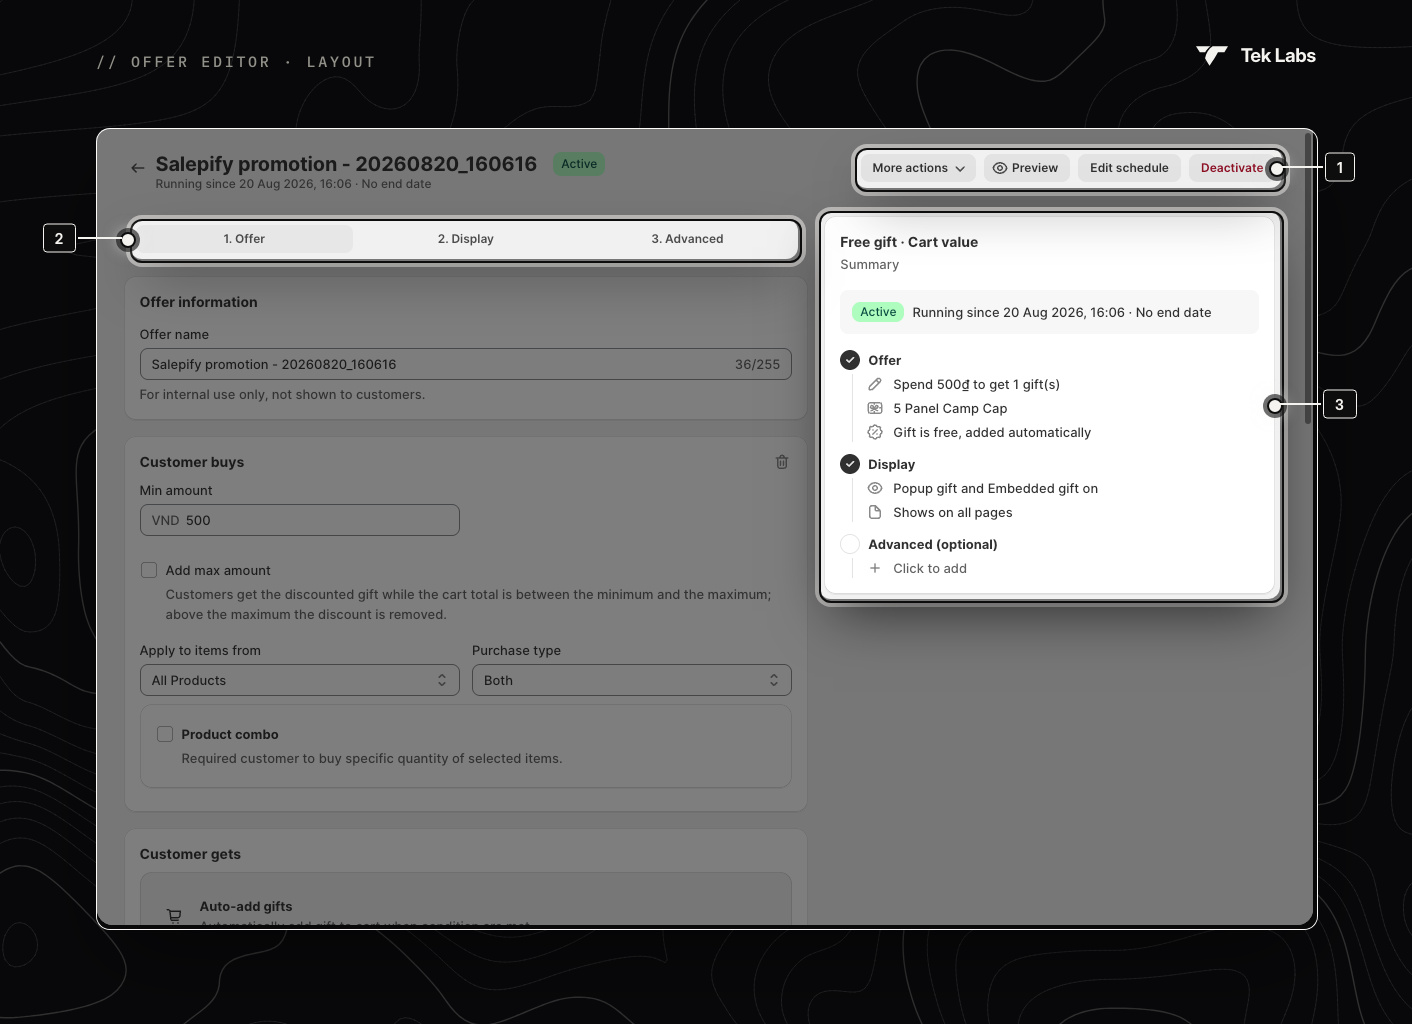
Task: Click the text Gift is free, added automatically
Action: [992, 432]
